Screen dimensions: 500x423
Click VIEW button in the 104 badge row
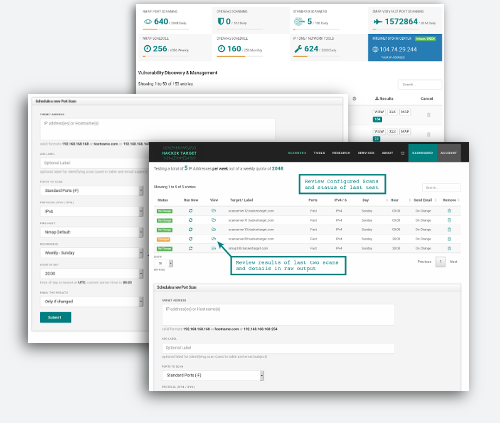click(x=379, y=112)
